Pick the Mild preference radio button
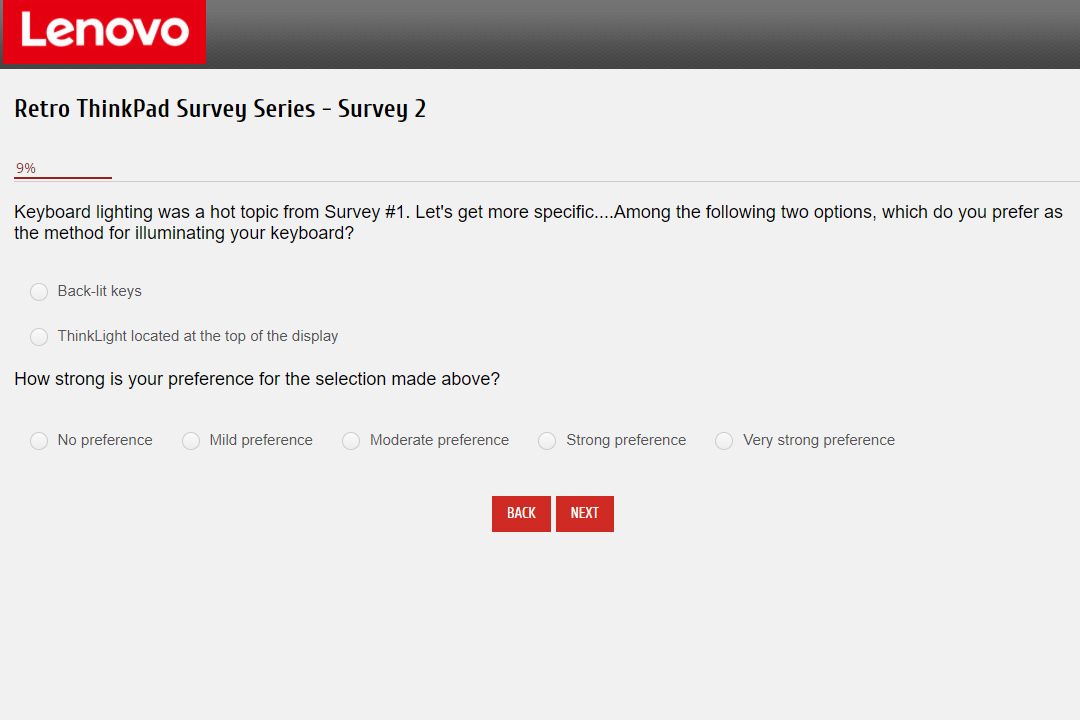The height and width of the screenshot is (720, 1080). [x=191, y=440]
